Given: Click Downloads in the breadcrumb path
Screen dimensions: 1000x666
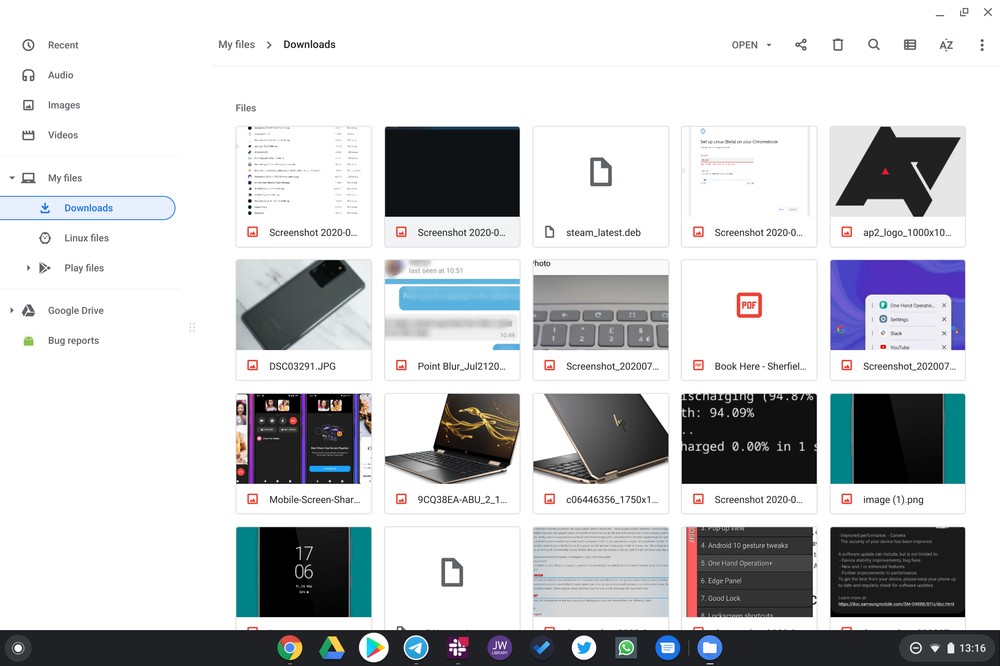Looking at the screenshot, I should click(309, 45).
